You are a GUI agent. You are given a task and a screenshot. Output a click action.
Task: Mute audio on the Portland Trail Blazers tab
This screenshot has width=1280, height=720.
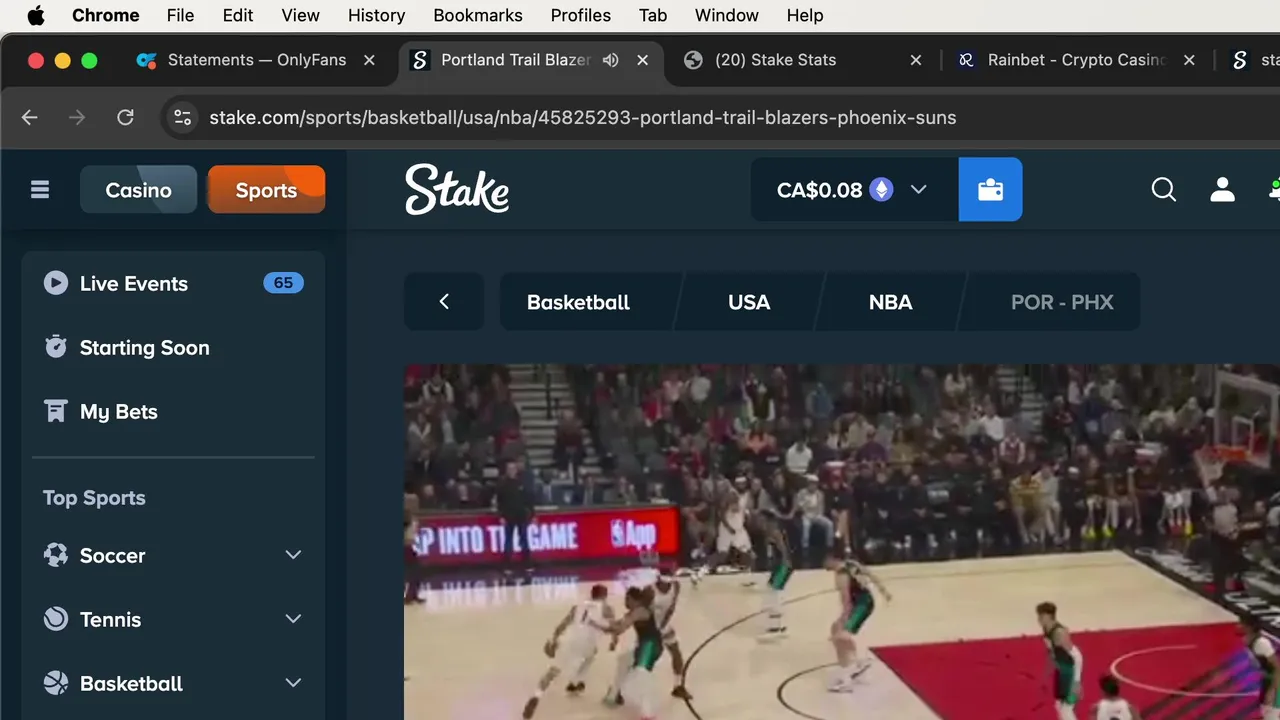(611, 60)
